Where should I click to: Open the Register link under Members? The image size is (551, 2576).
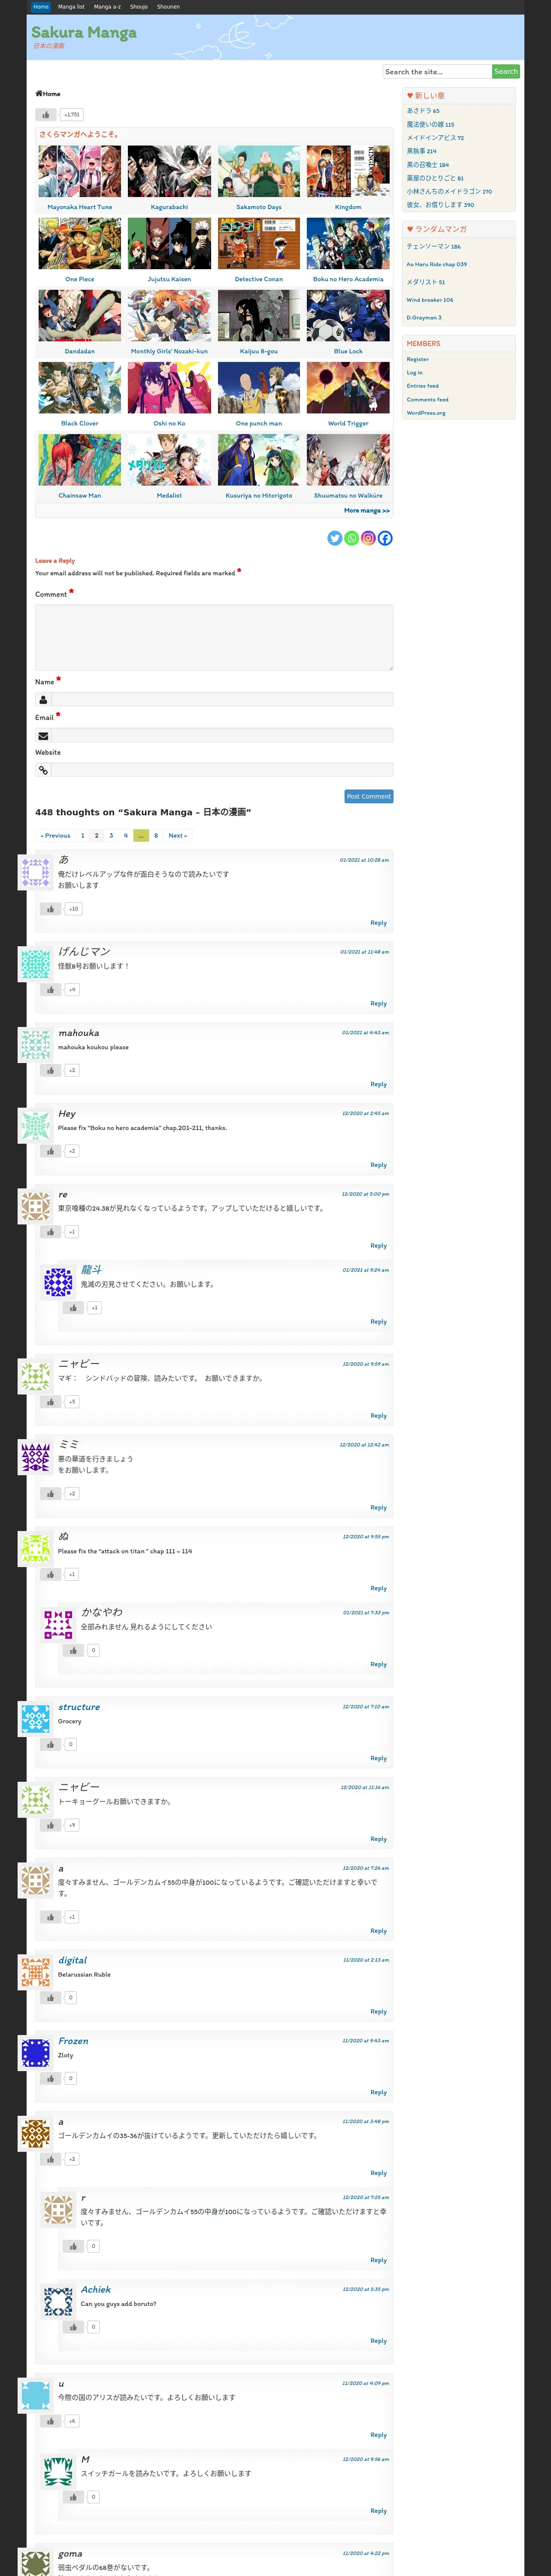[418, 359]
